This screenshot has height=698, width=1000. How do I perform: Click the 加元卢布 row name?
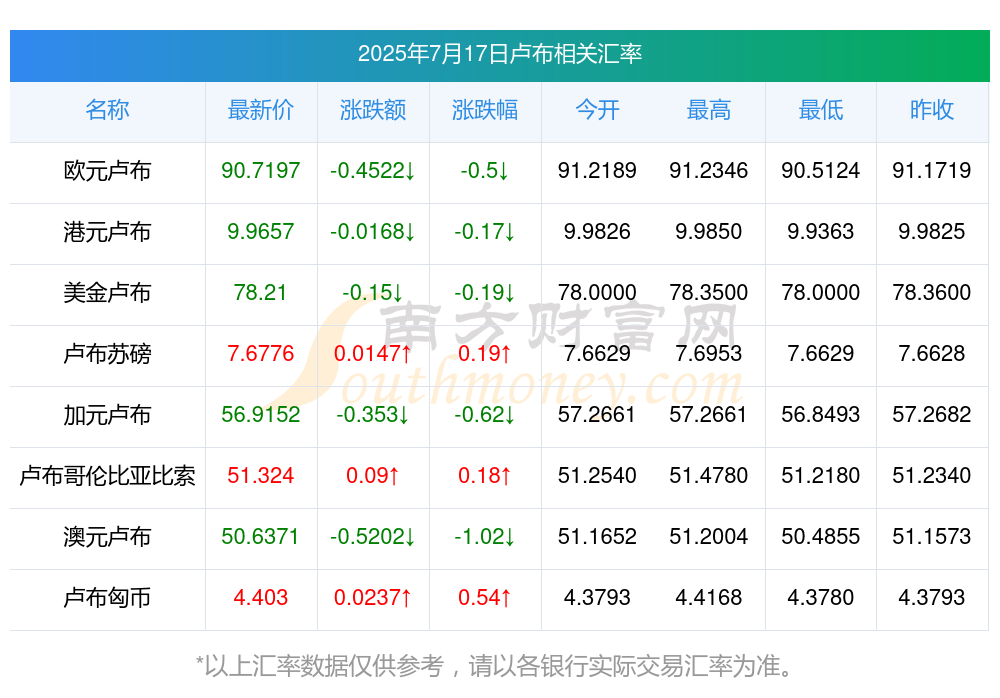click(x=107, y=415)
